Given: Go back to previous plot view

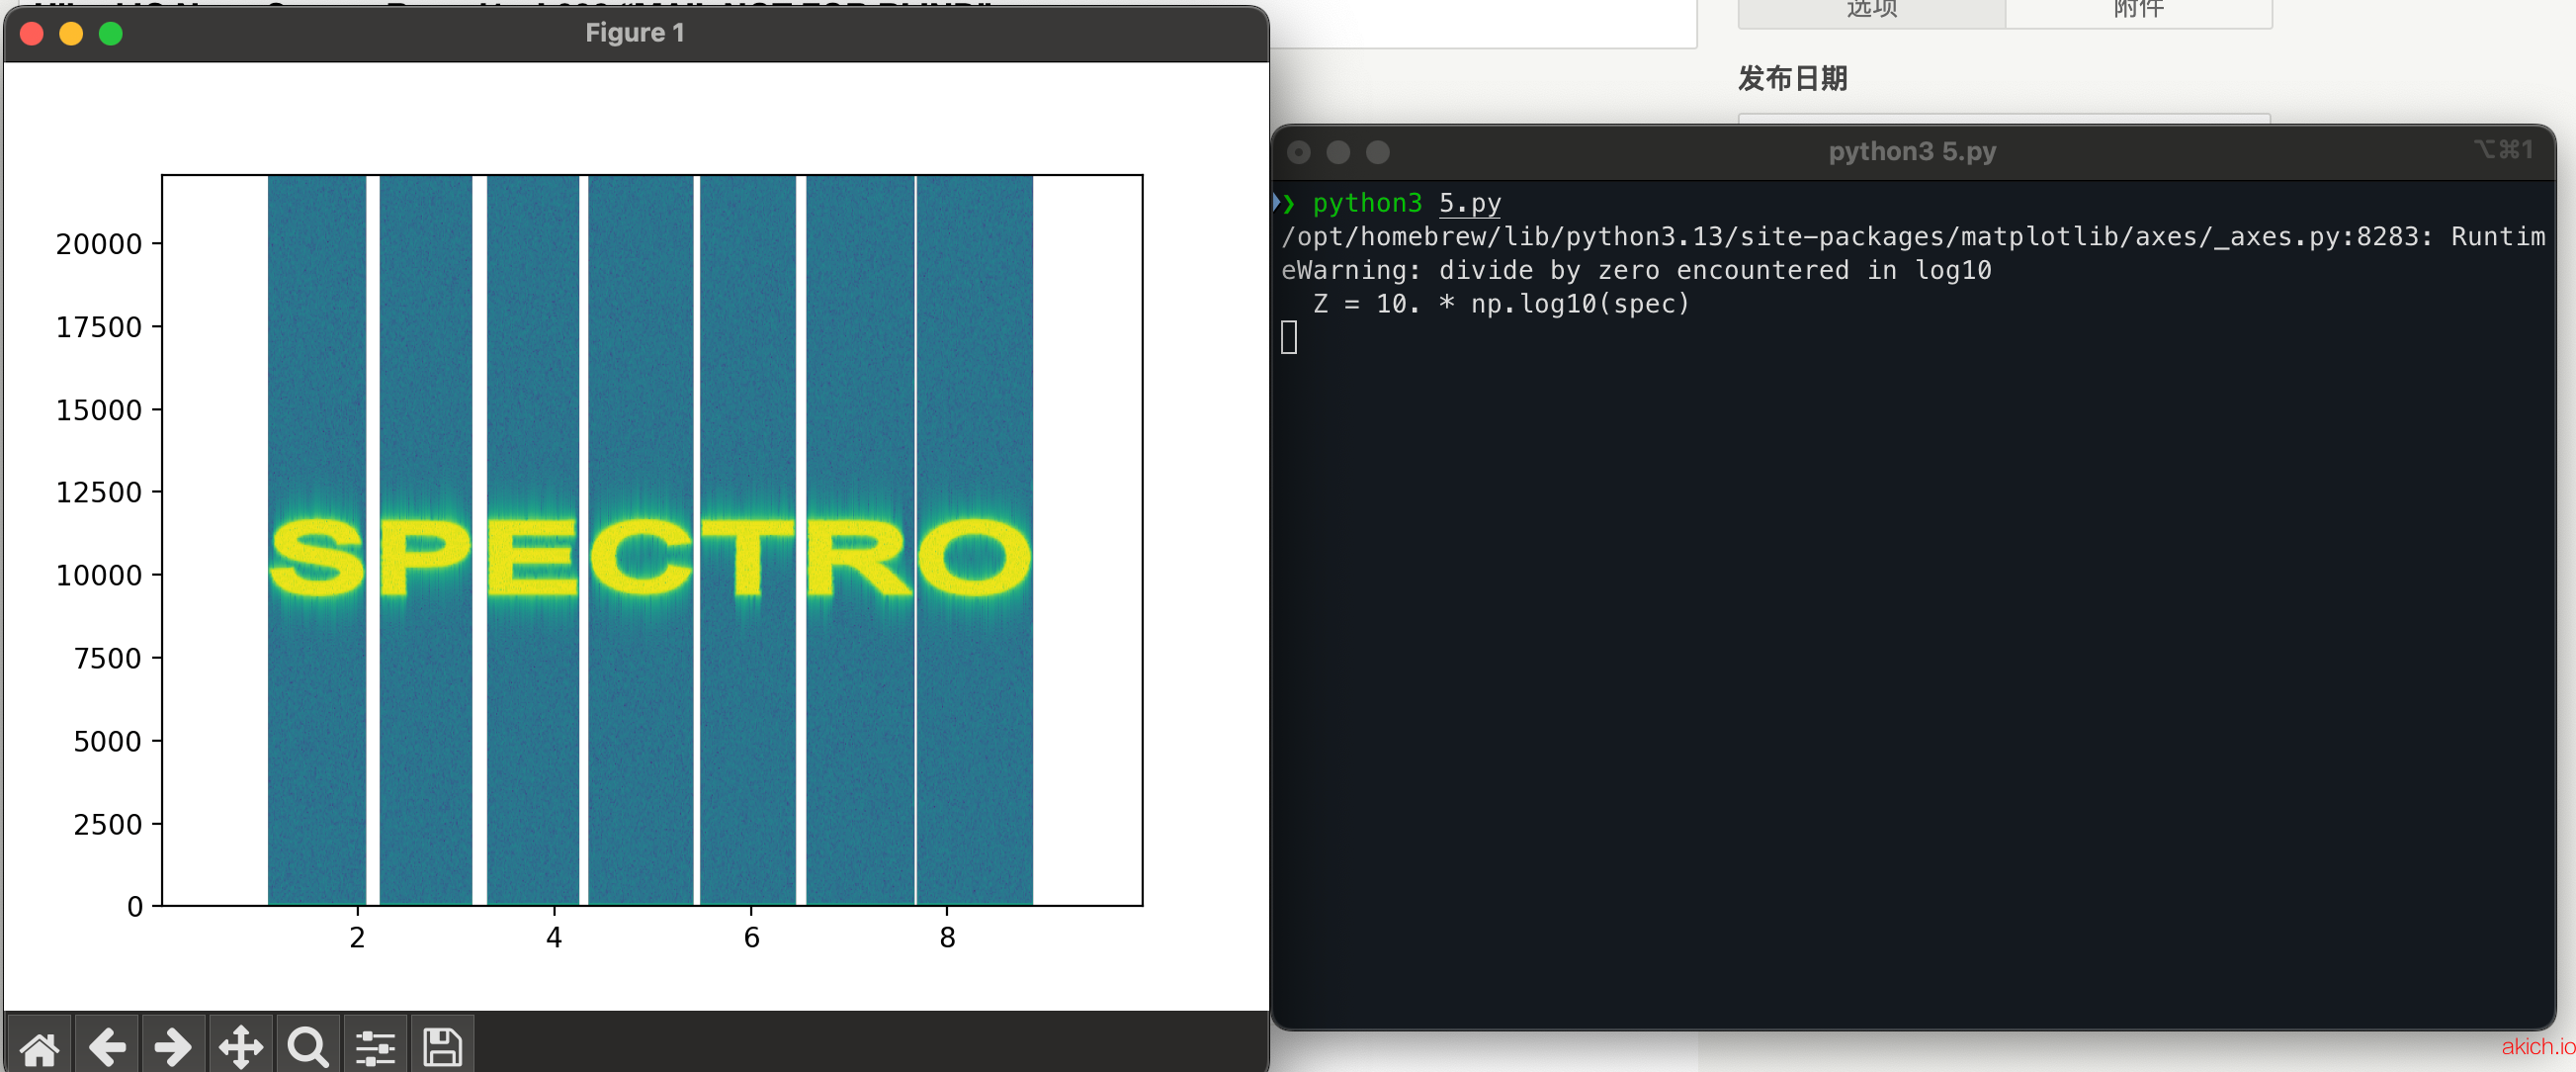Looking at the screenshot, I should [x=107, y=1047].
